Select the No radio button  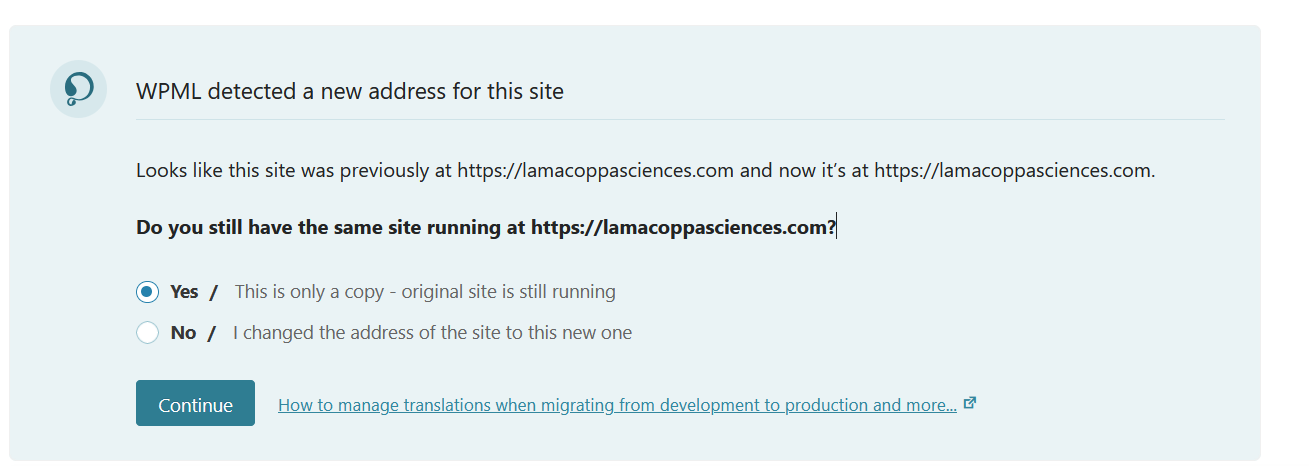[148, 333]
